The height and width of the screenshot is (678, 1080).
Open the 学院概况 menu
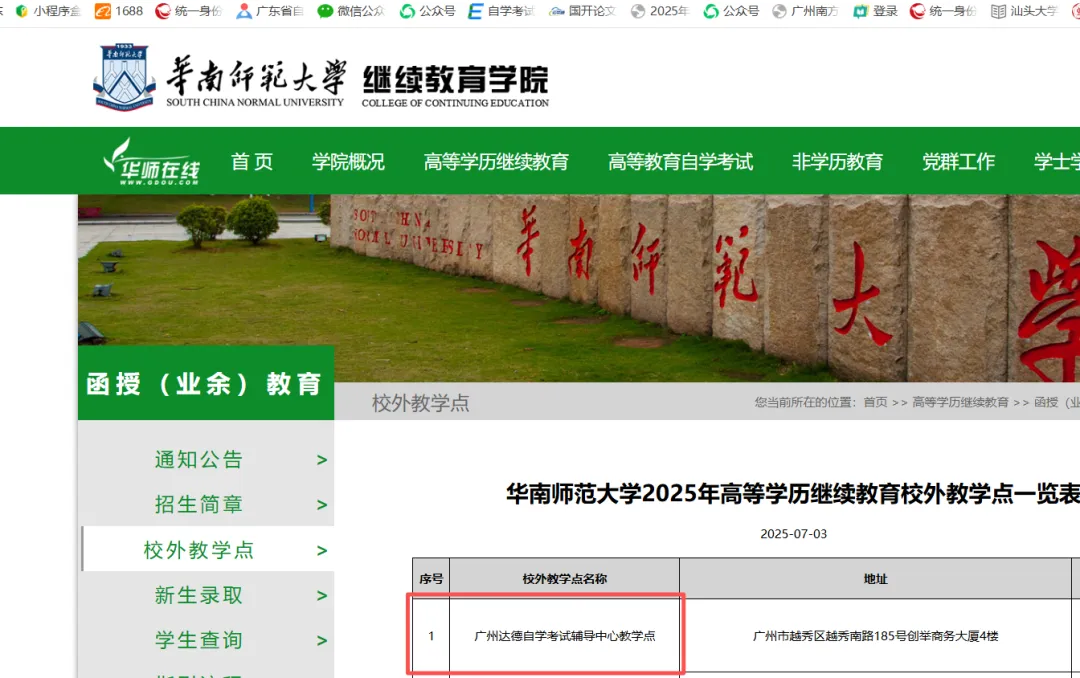coord(348,162)
